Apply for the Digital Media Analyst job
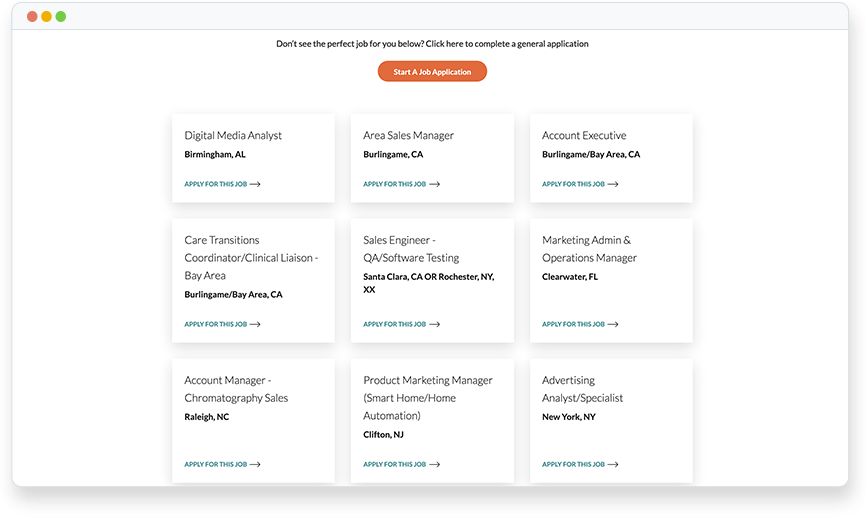Viewport: 867px width, 519px height. click(x=222, y=184)
